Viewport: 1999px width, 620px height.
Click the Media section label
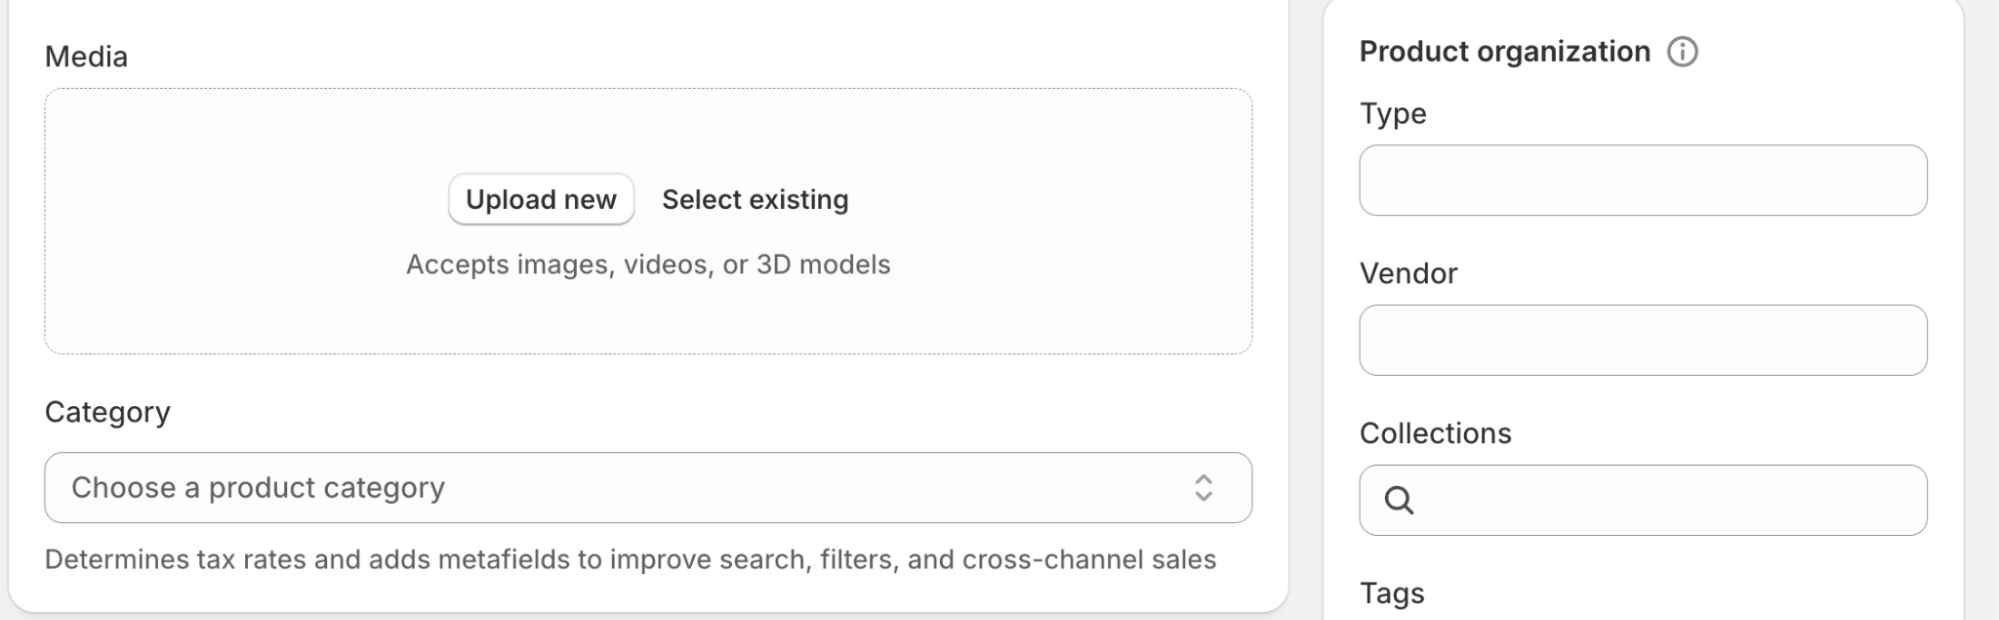(86, 57)
